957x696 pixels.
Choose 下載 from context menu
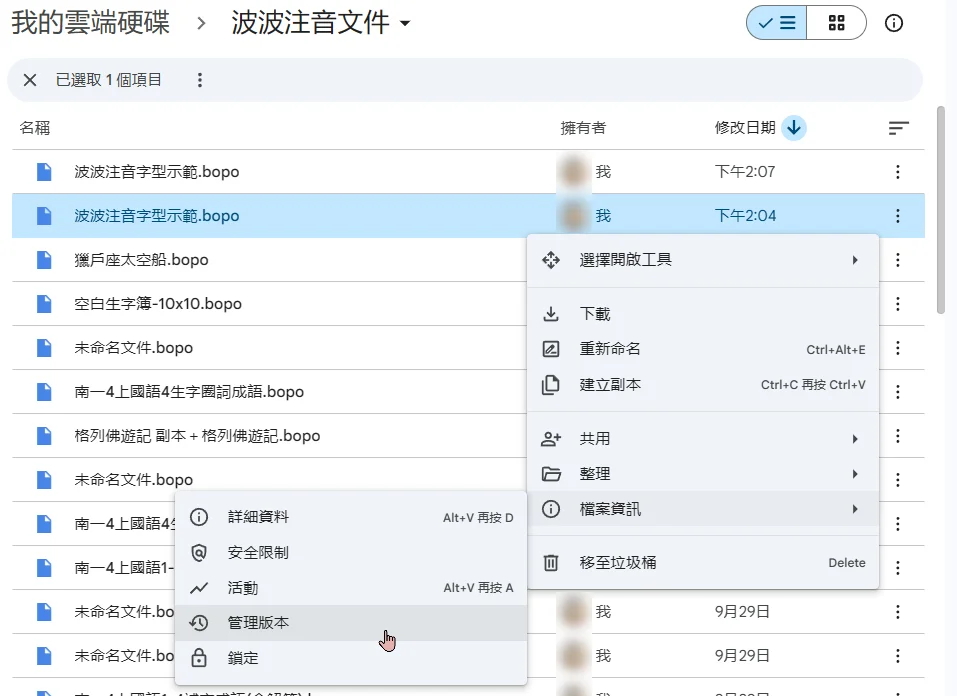(702, 314)
